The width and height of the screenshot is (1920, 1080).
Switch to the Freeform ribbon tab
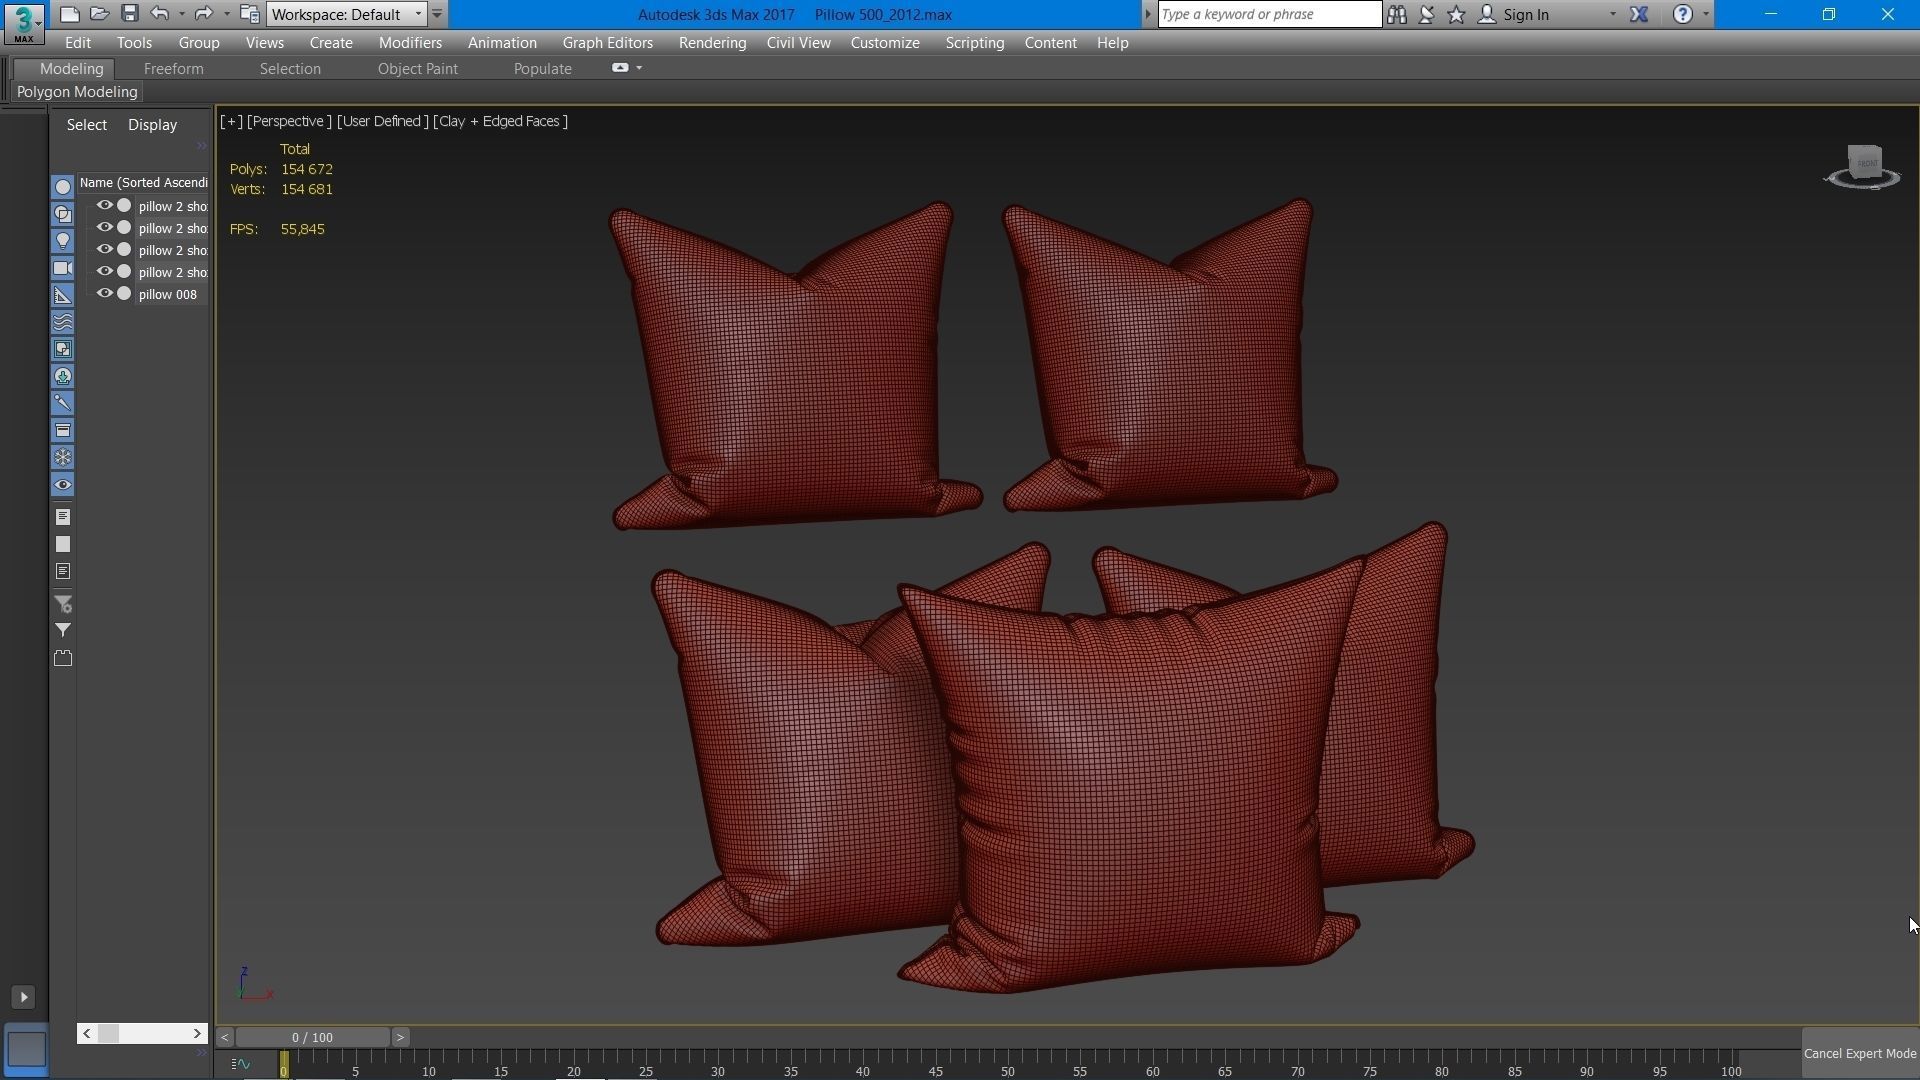click(173, 69)
